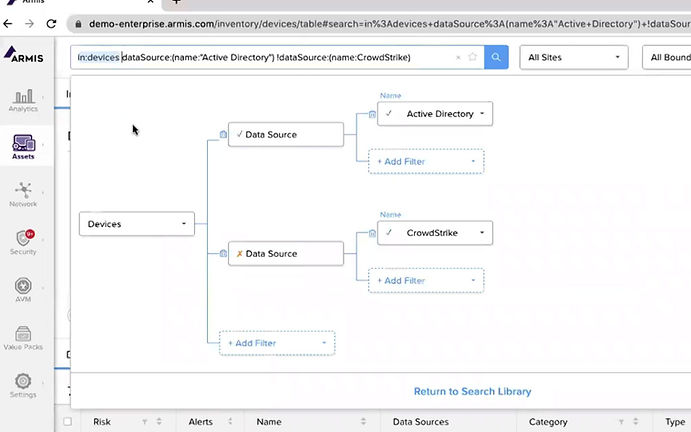The width and height of the screenshot is (691, 432).
Task: Open the Assets section
Action: [23, 147]
